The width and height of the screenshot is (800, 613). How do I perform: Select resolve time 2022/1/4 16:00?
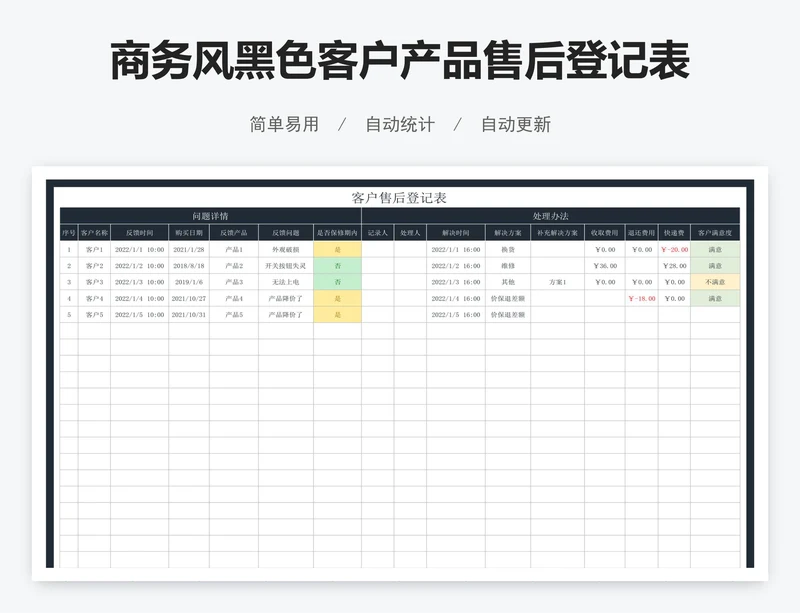(x=456, y=299)
